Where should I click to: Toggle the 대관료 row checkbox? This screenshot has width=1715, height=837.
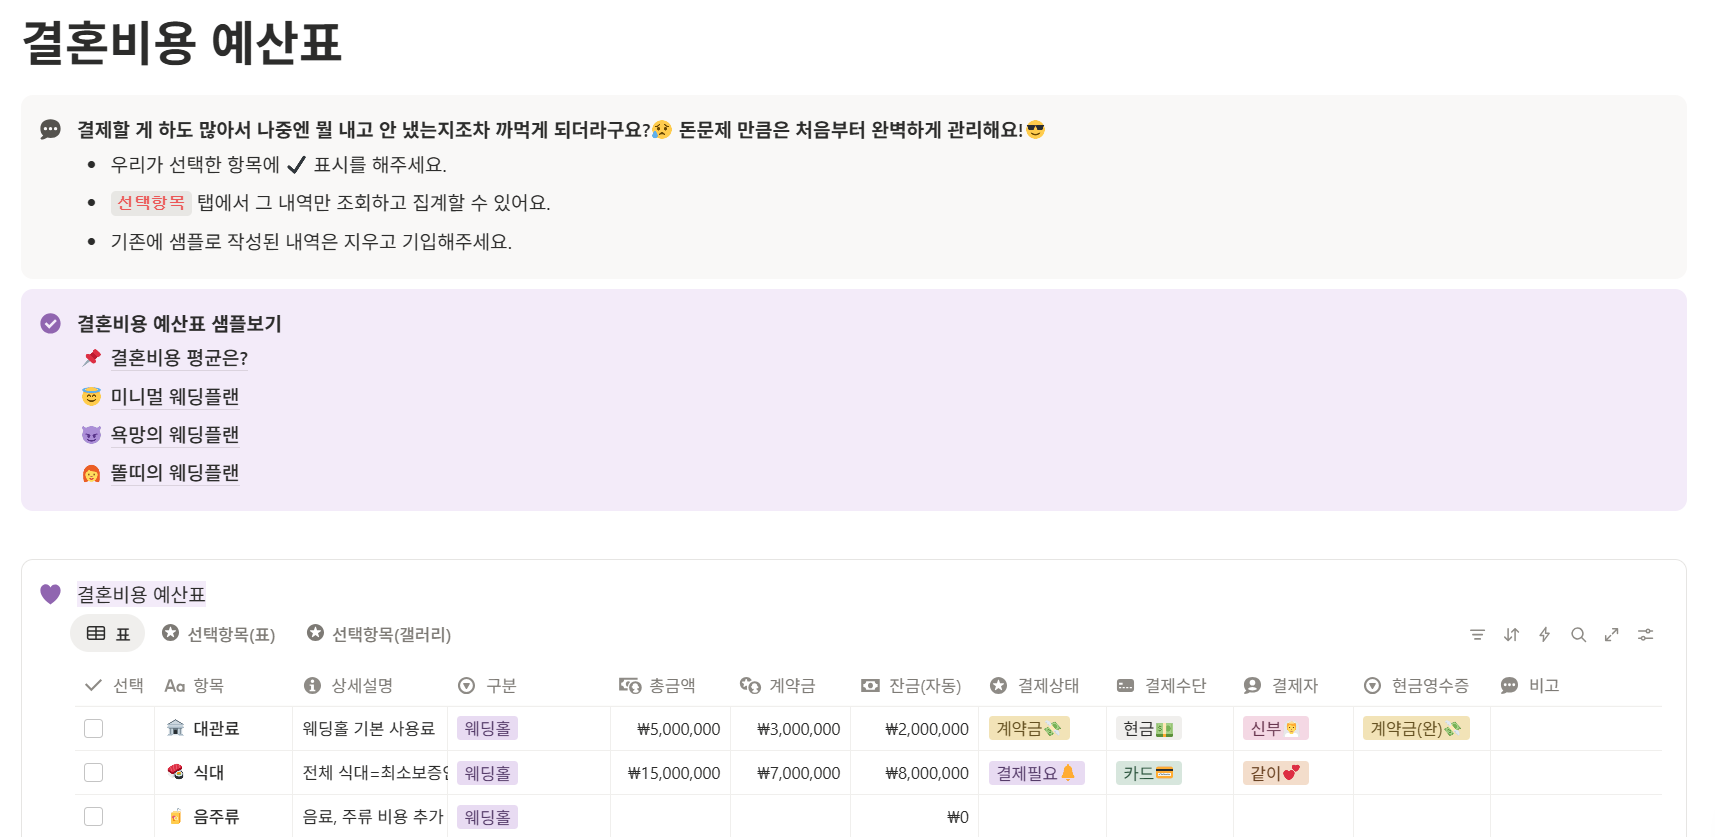(93, 728)
